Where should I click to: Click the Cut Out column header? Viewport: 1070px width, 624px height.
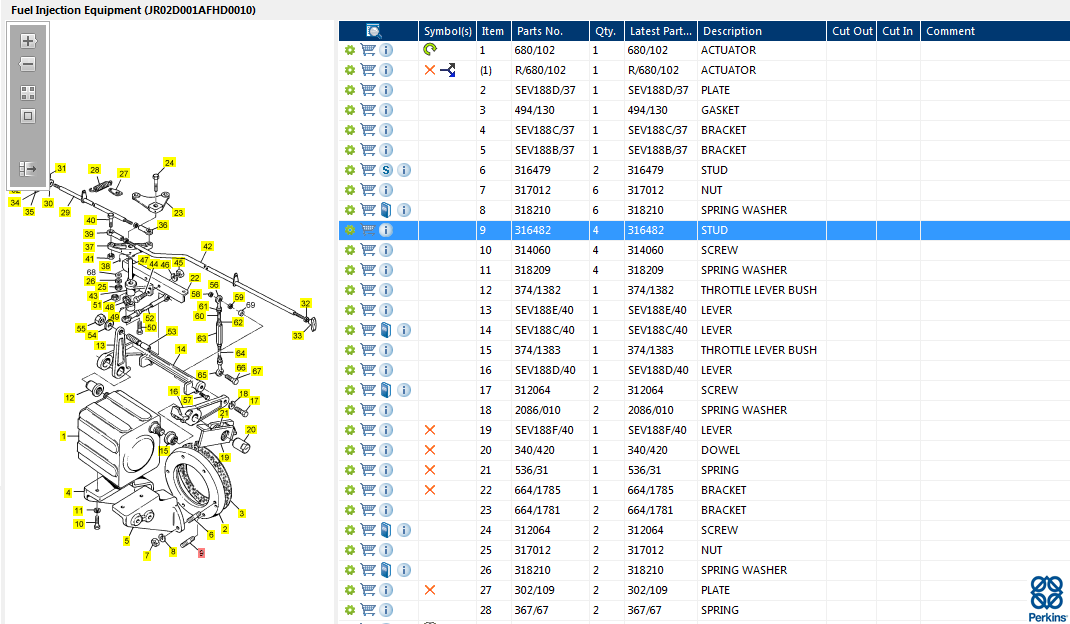(x=852, y=31)
